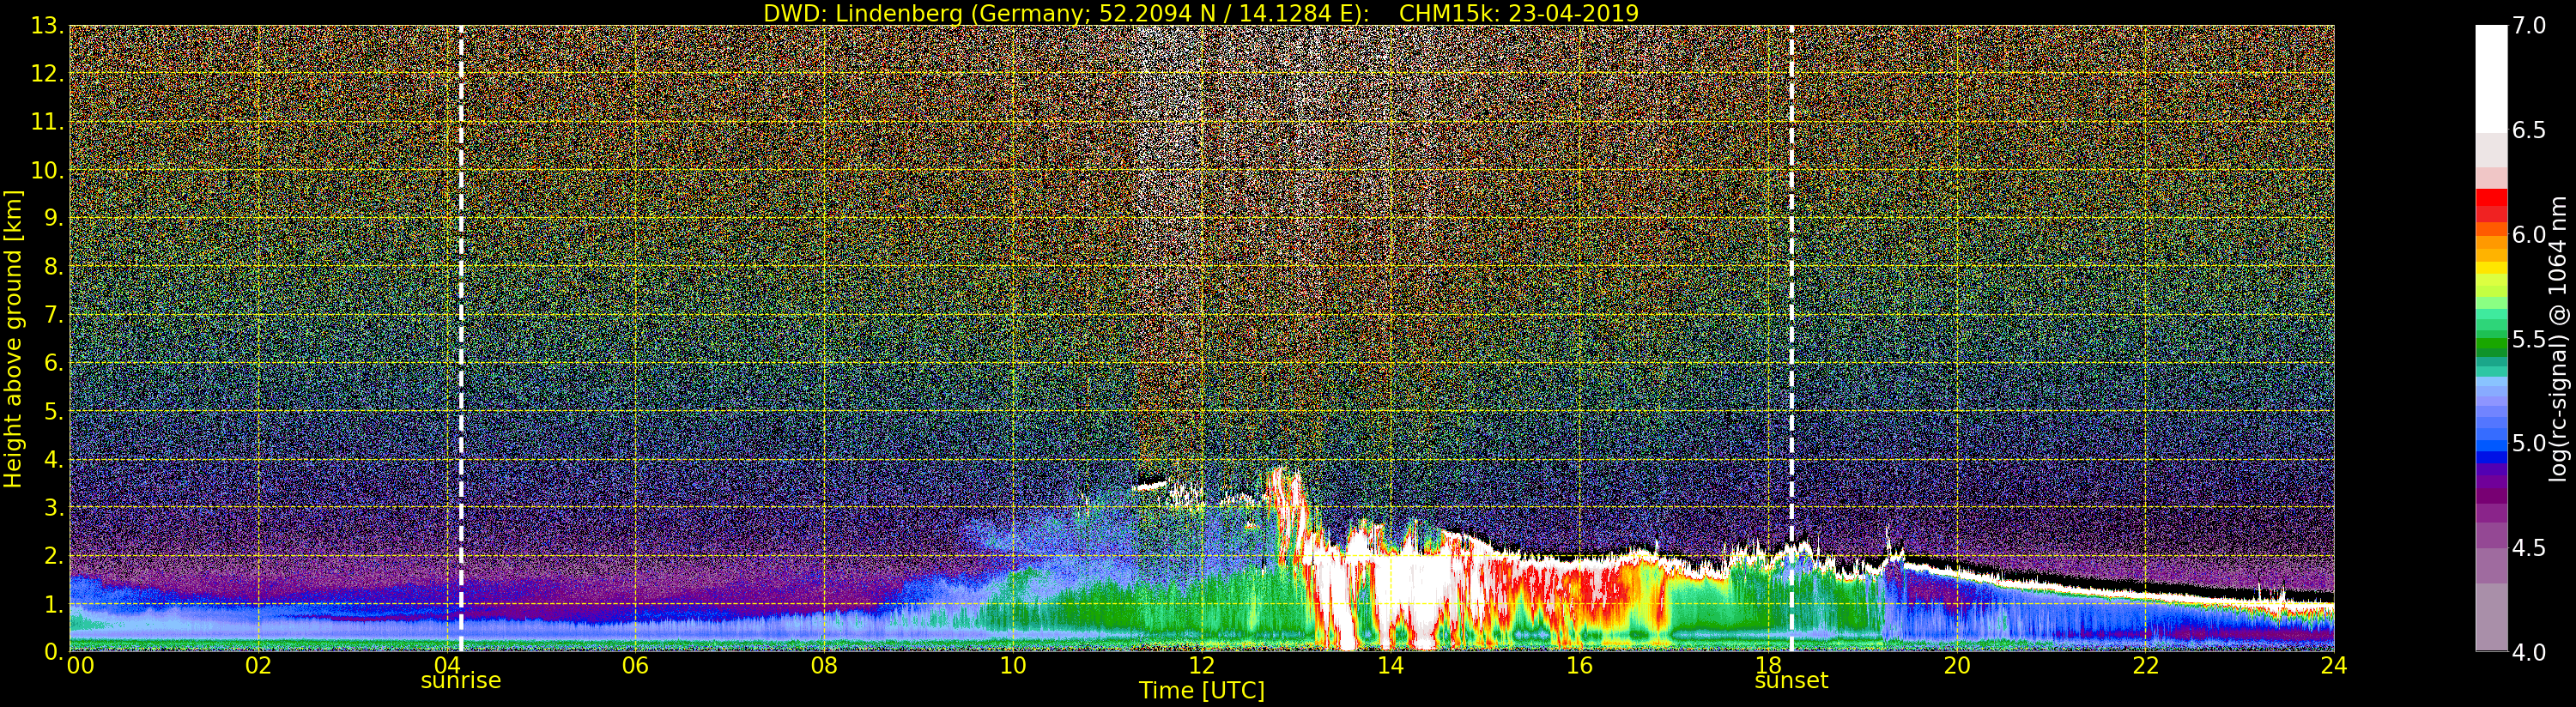2576x707 pixels.
Task: Click the '02' time axis tick label
Action: coord(259,666)
